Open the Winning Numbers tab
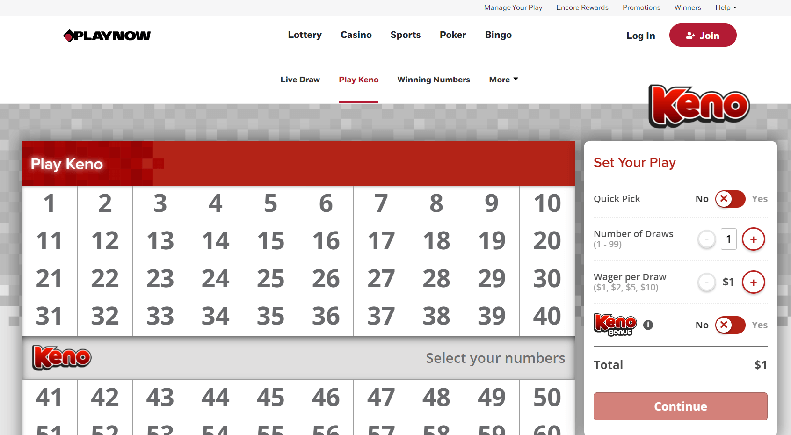This screenshot has width=791, height=435. pyautogui.click(x=434, y=79)
